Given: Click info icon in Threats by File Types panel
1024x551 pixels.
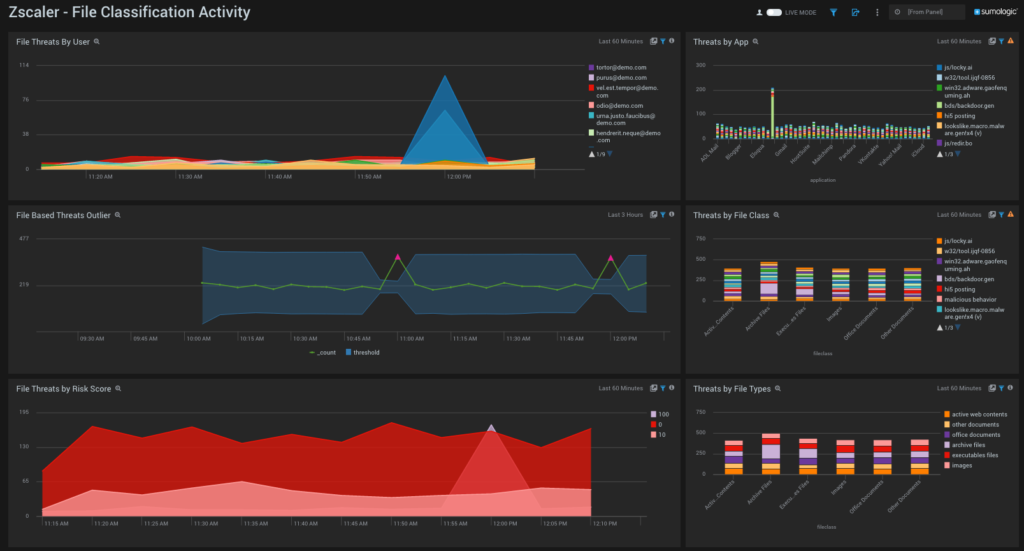Looking at the screenshot, I should [1010, 388].
